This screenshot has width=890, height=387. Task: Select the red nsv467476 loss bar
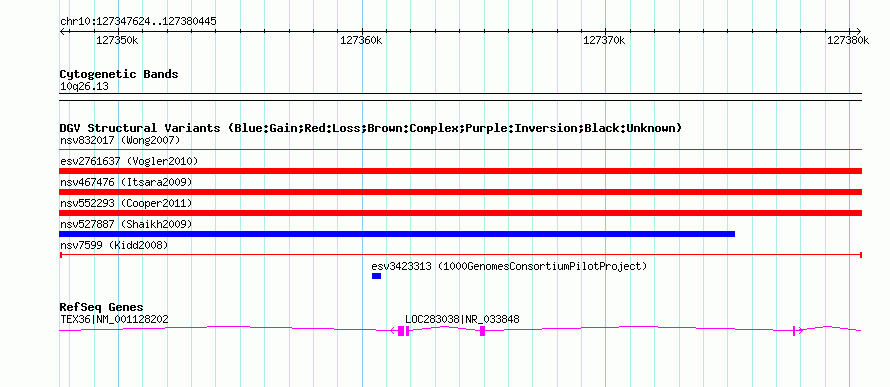pyautogui.click(x=460, y=192)
